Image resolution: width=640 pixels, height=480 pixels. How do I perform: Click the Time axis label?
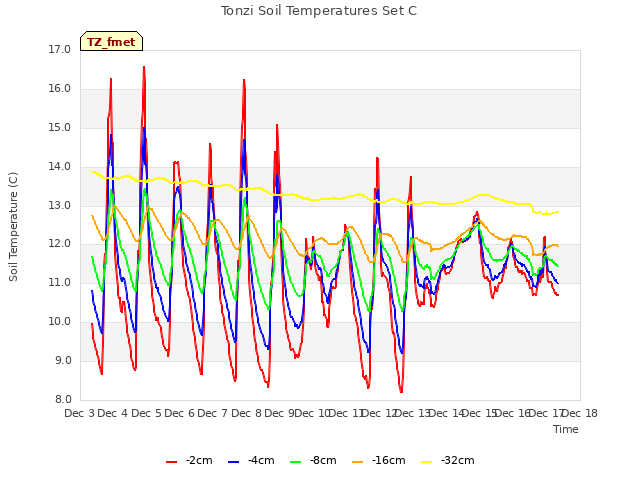566,429
